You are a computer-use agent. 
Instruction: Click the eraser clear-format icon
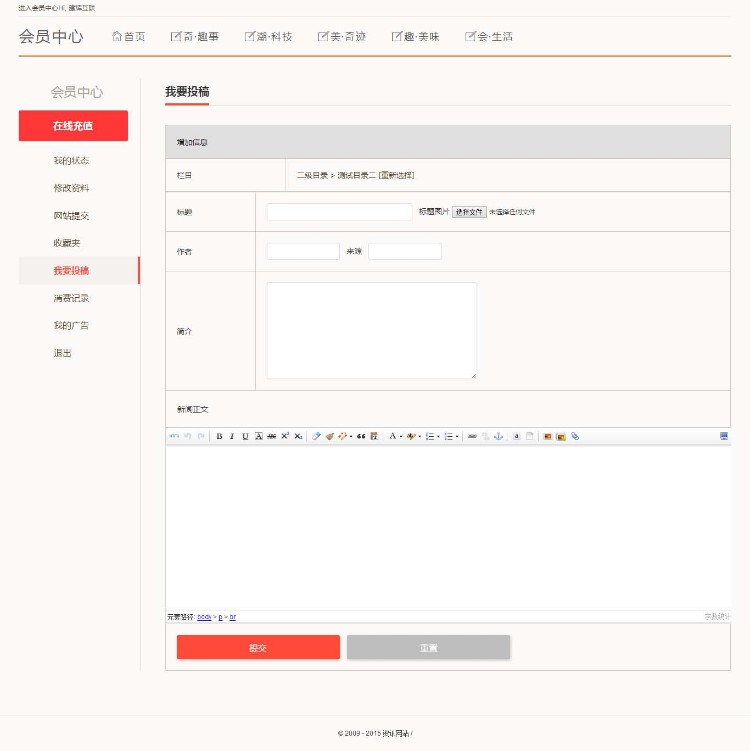316,436
